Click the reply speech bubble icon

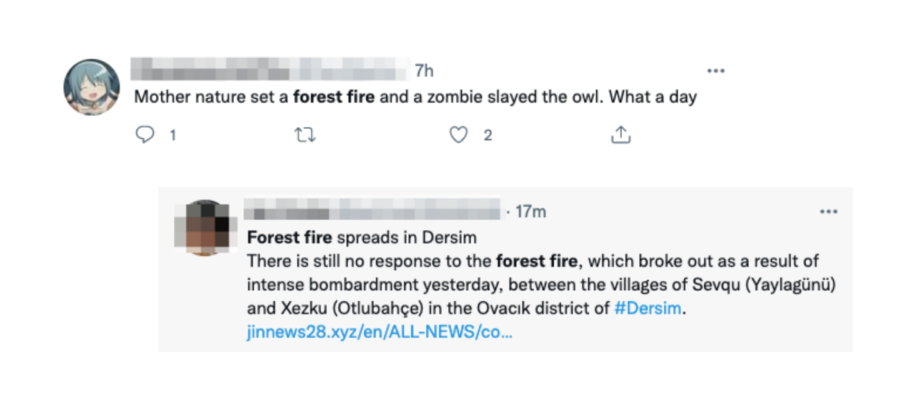145,135
